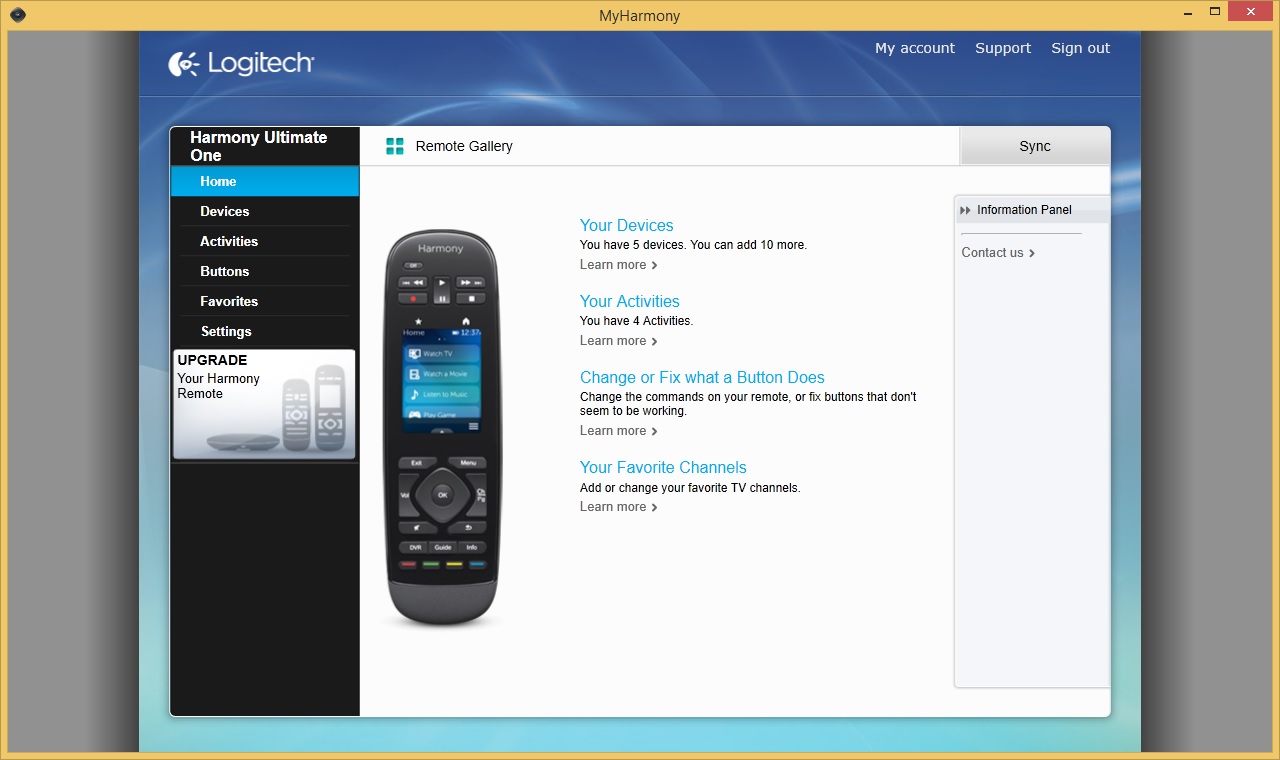
Task: Click the Contact us link
Action: (x=998, y=253)
